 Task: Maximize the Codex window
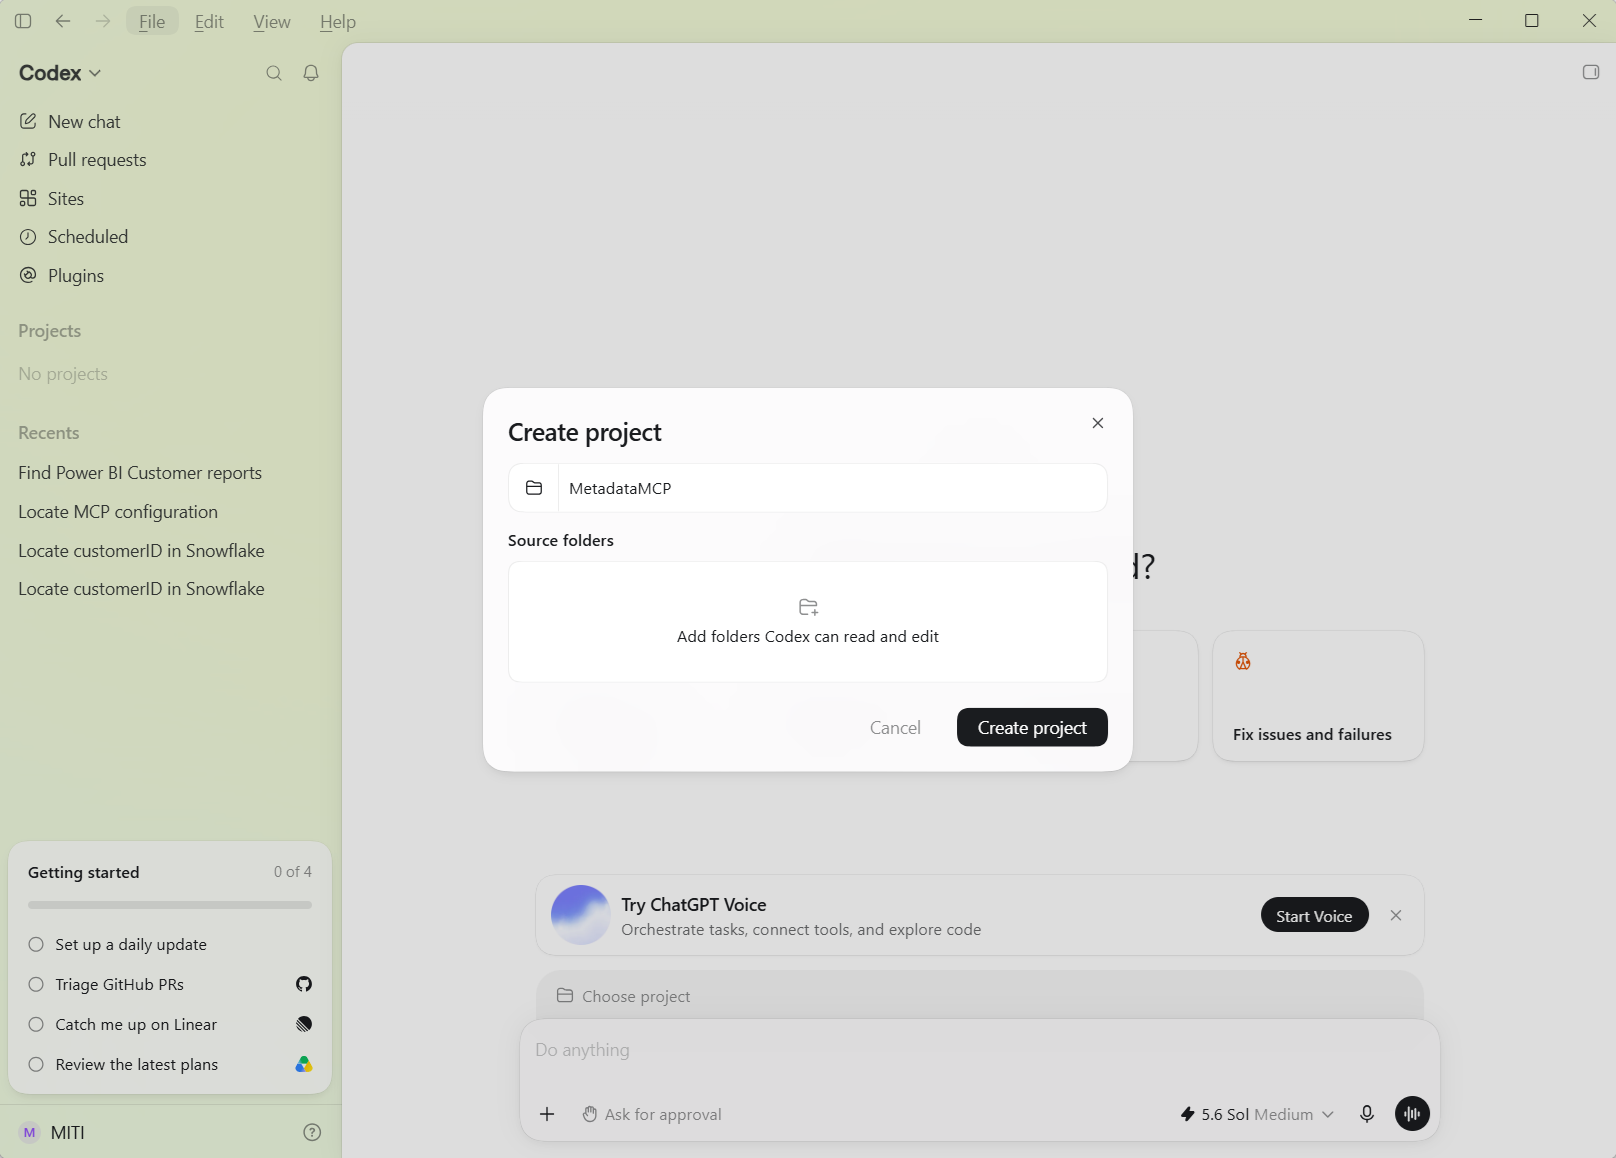1532,21
